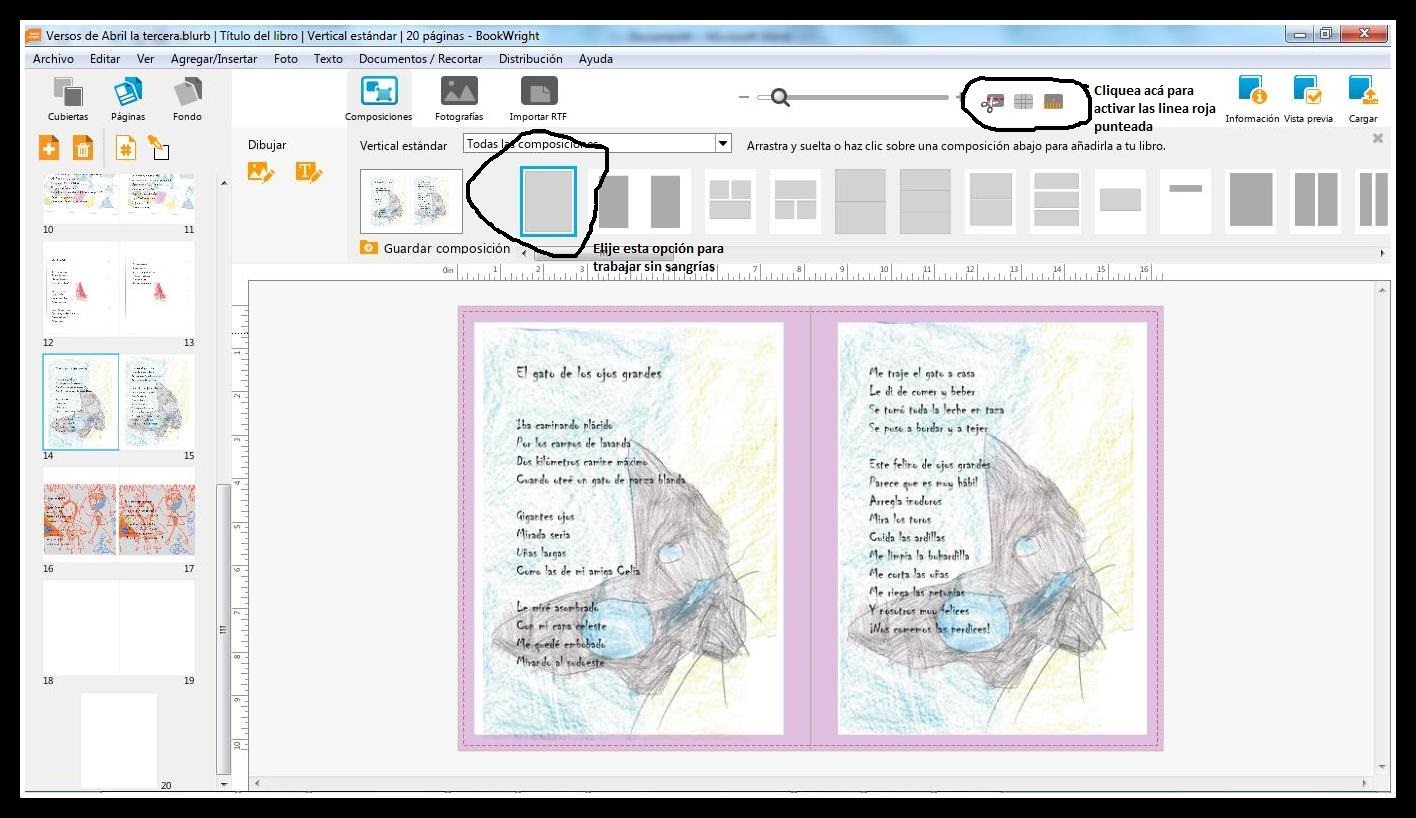The height and width of the screenshot is (818, 1416).
Task: Click the line 'Me traje el gato a casa'
Action: click(921, 373)
